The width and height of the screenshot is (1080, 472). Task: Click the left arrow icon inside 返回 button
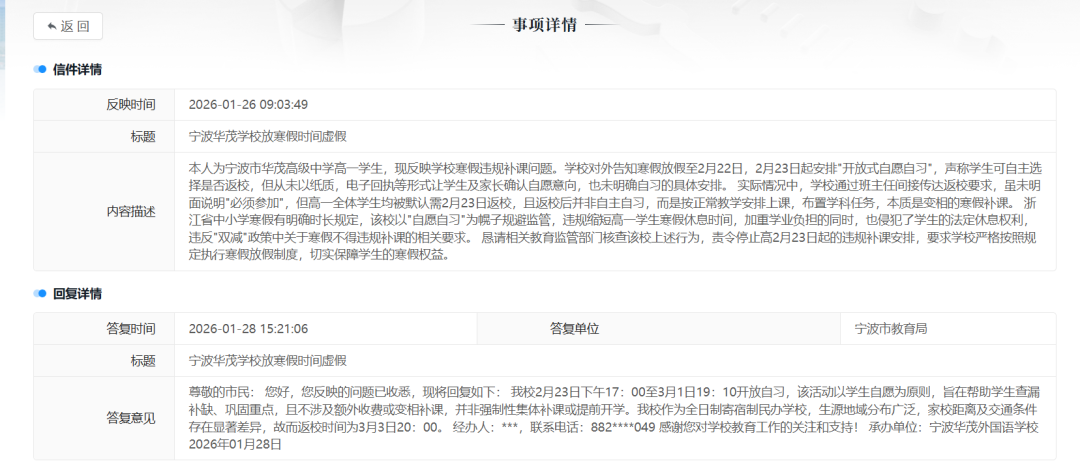pyautogui.click(x=51, y=26)
